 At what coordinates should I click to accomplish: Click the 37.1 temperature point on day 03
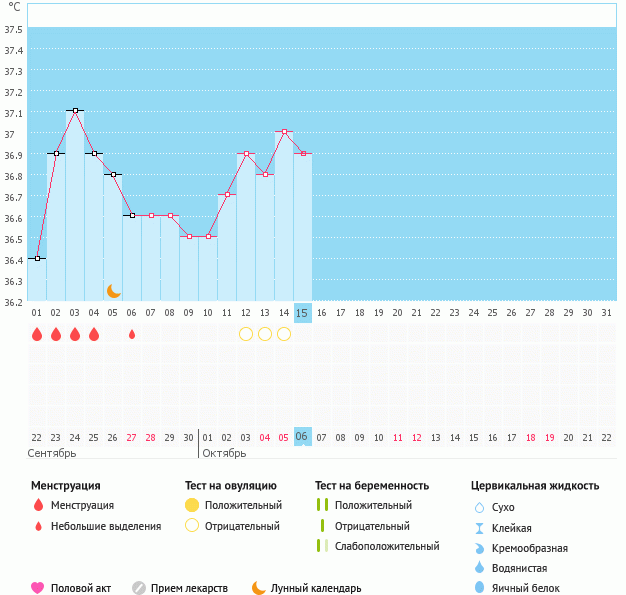click(x=75, y=111)
